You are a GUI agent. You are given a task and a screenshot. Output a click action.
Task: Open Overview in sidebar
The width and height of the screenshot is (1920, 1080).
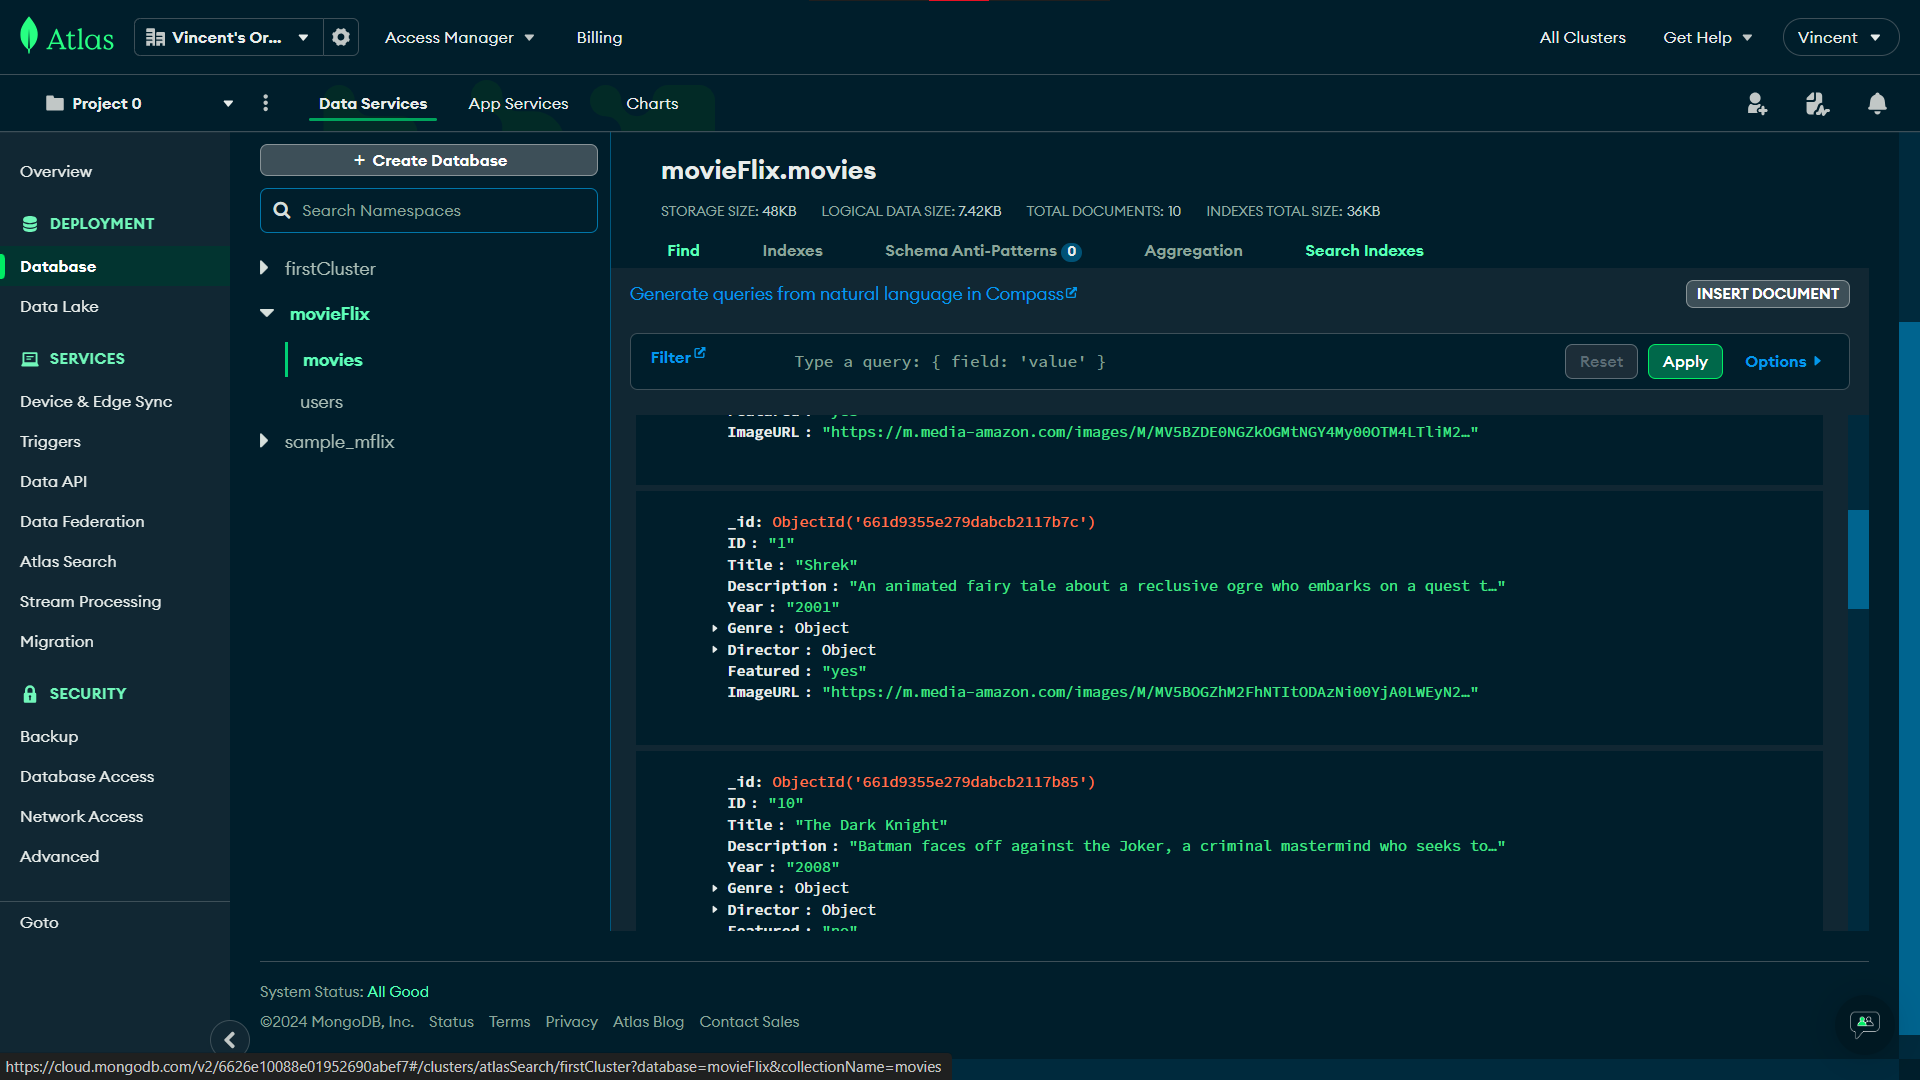tap(56, 171)
